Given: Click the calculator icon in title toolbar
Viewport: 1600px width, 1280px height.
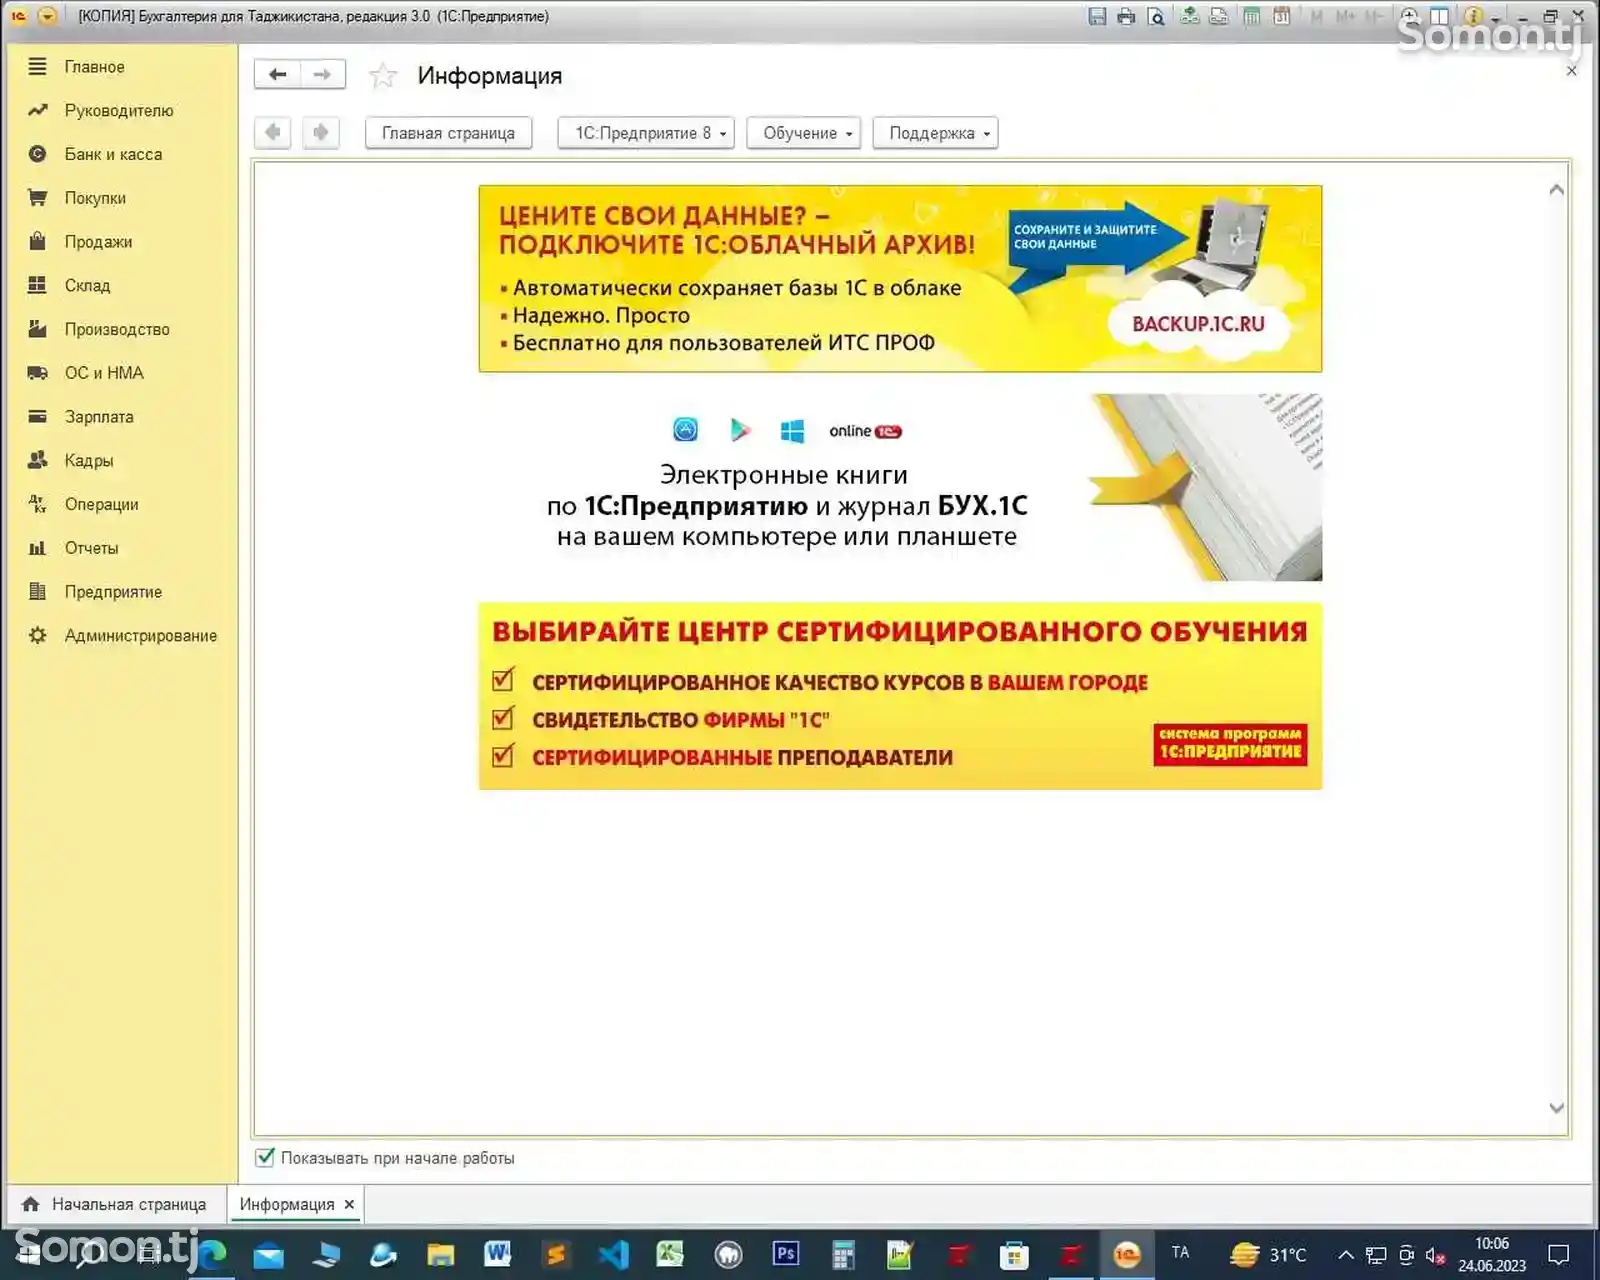Looking at the screenshot, I should [x=1251, y=16].
